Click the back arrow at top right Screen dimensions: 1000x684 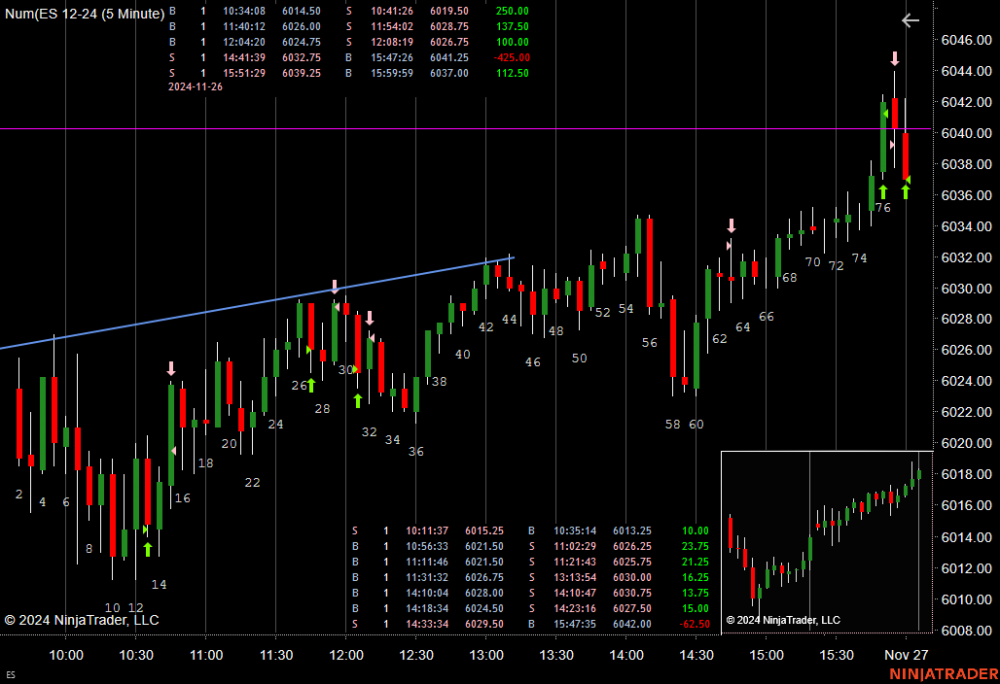[x=909, y=20]
